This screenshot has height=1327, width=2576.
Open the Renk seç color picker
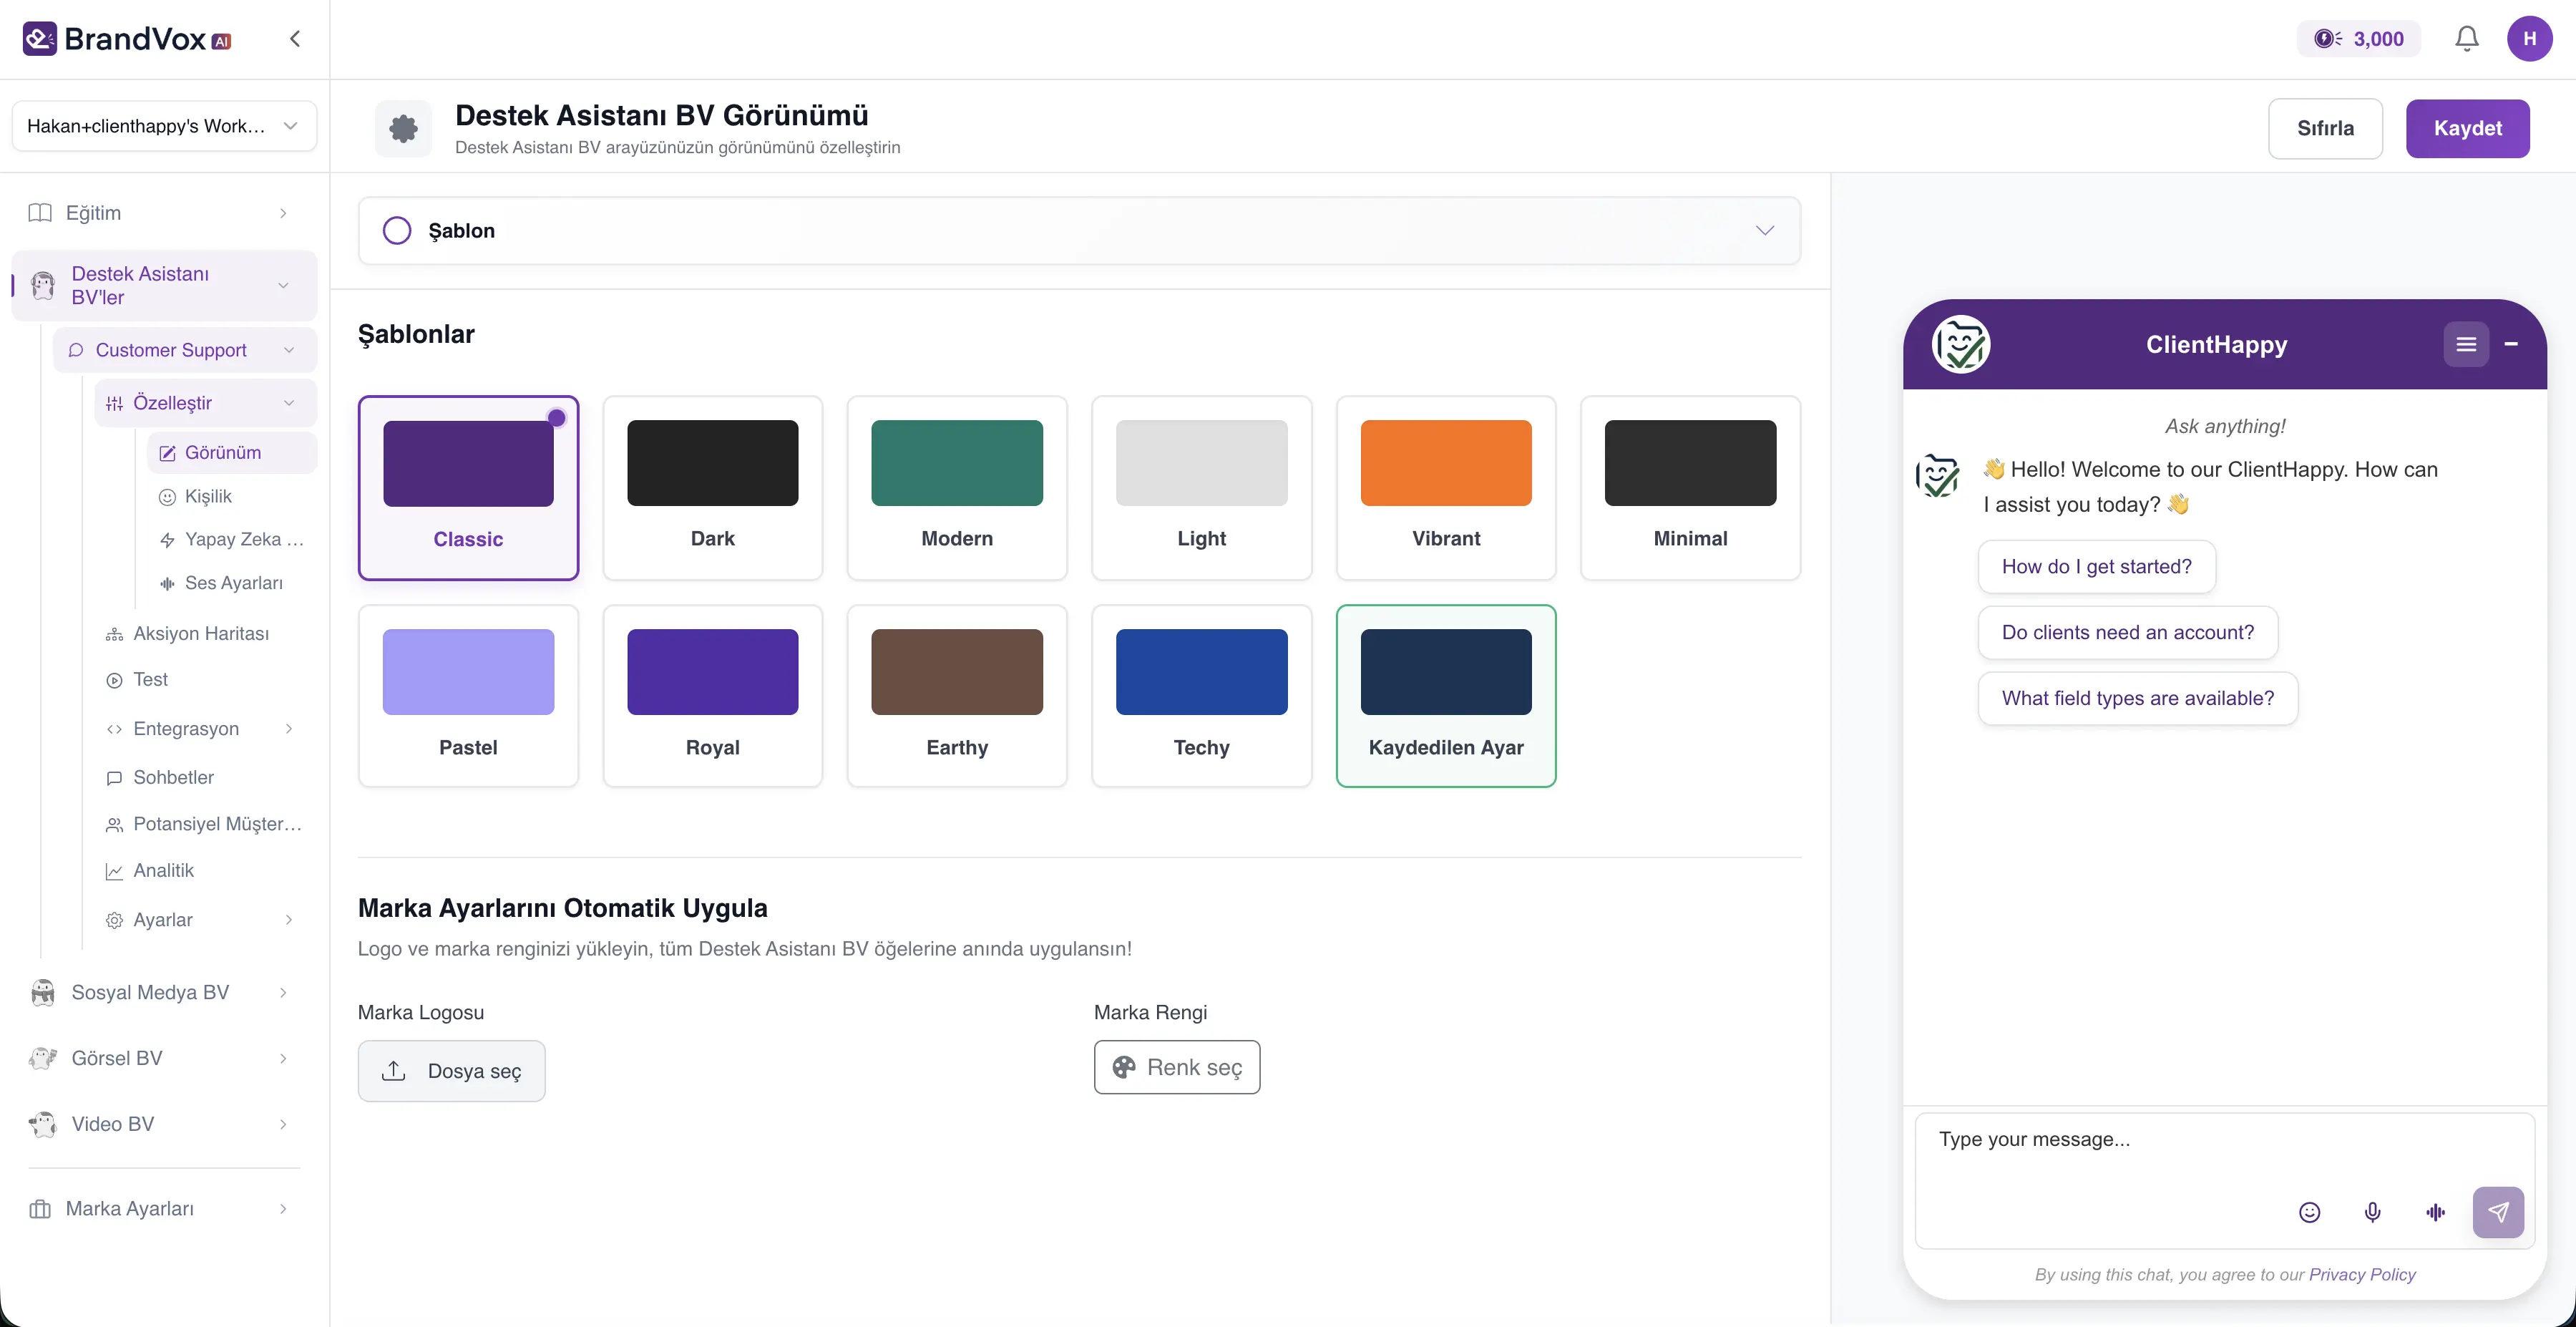[1177, 1068]
